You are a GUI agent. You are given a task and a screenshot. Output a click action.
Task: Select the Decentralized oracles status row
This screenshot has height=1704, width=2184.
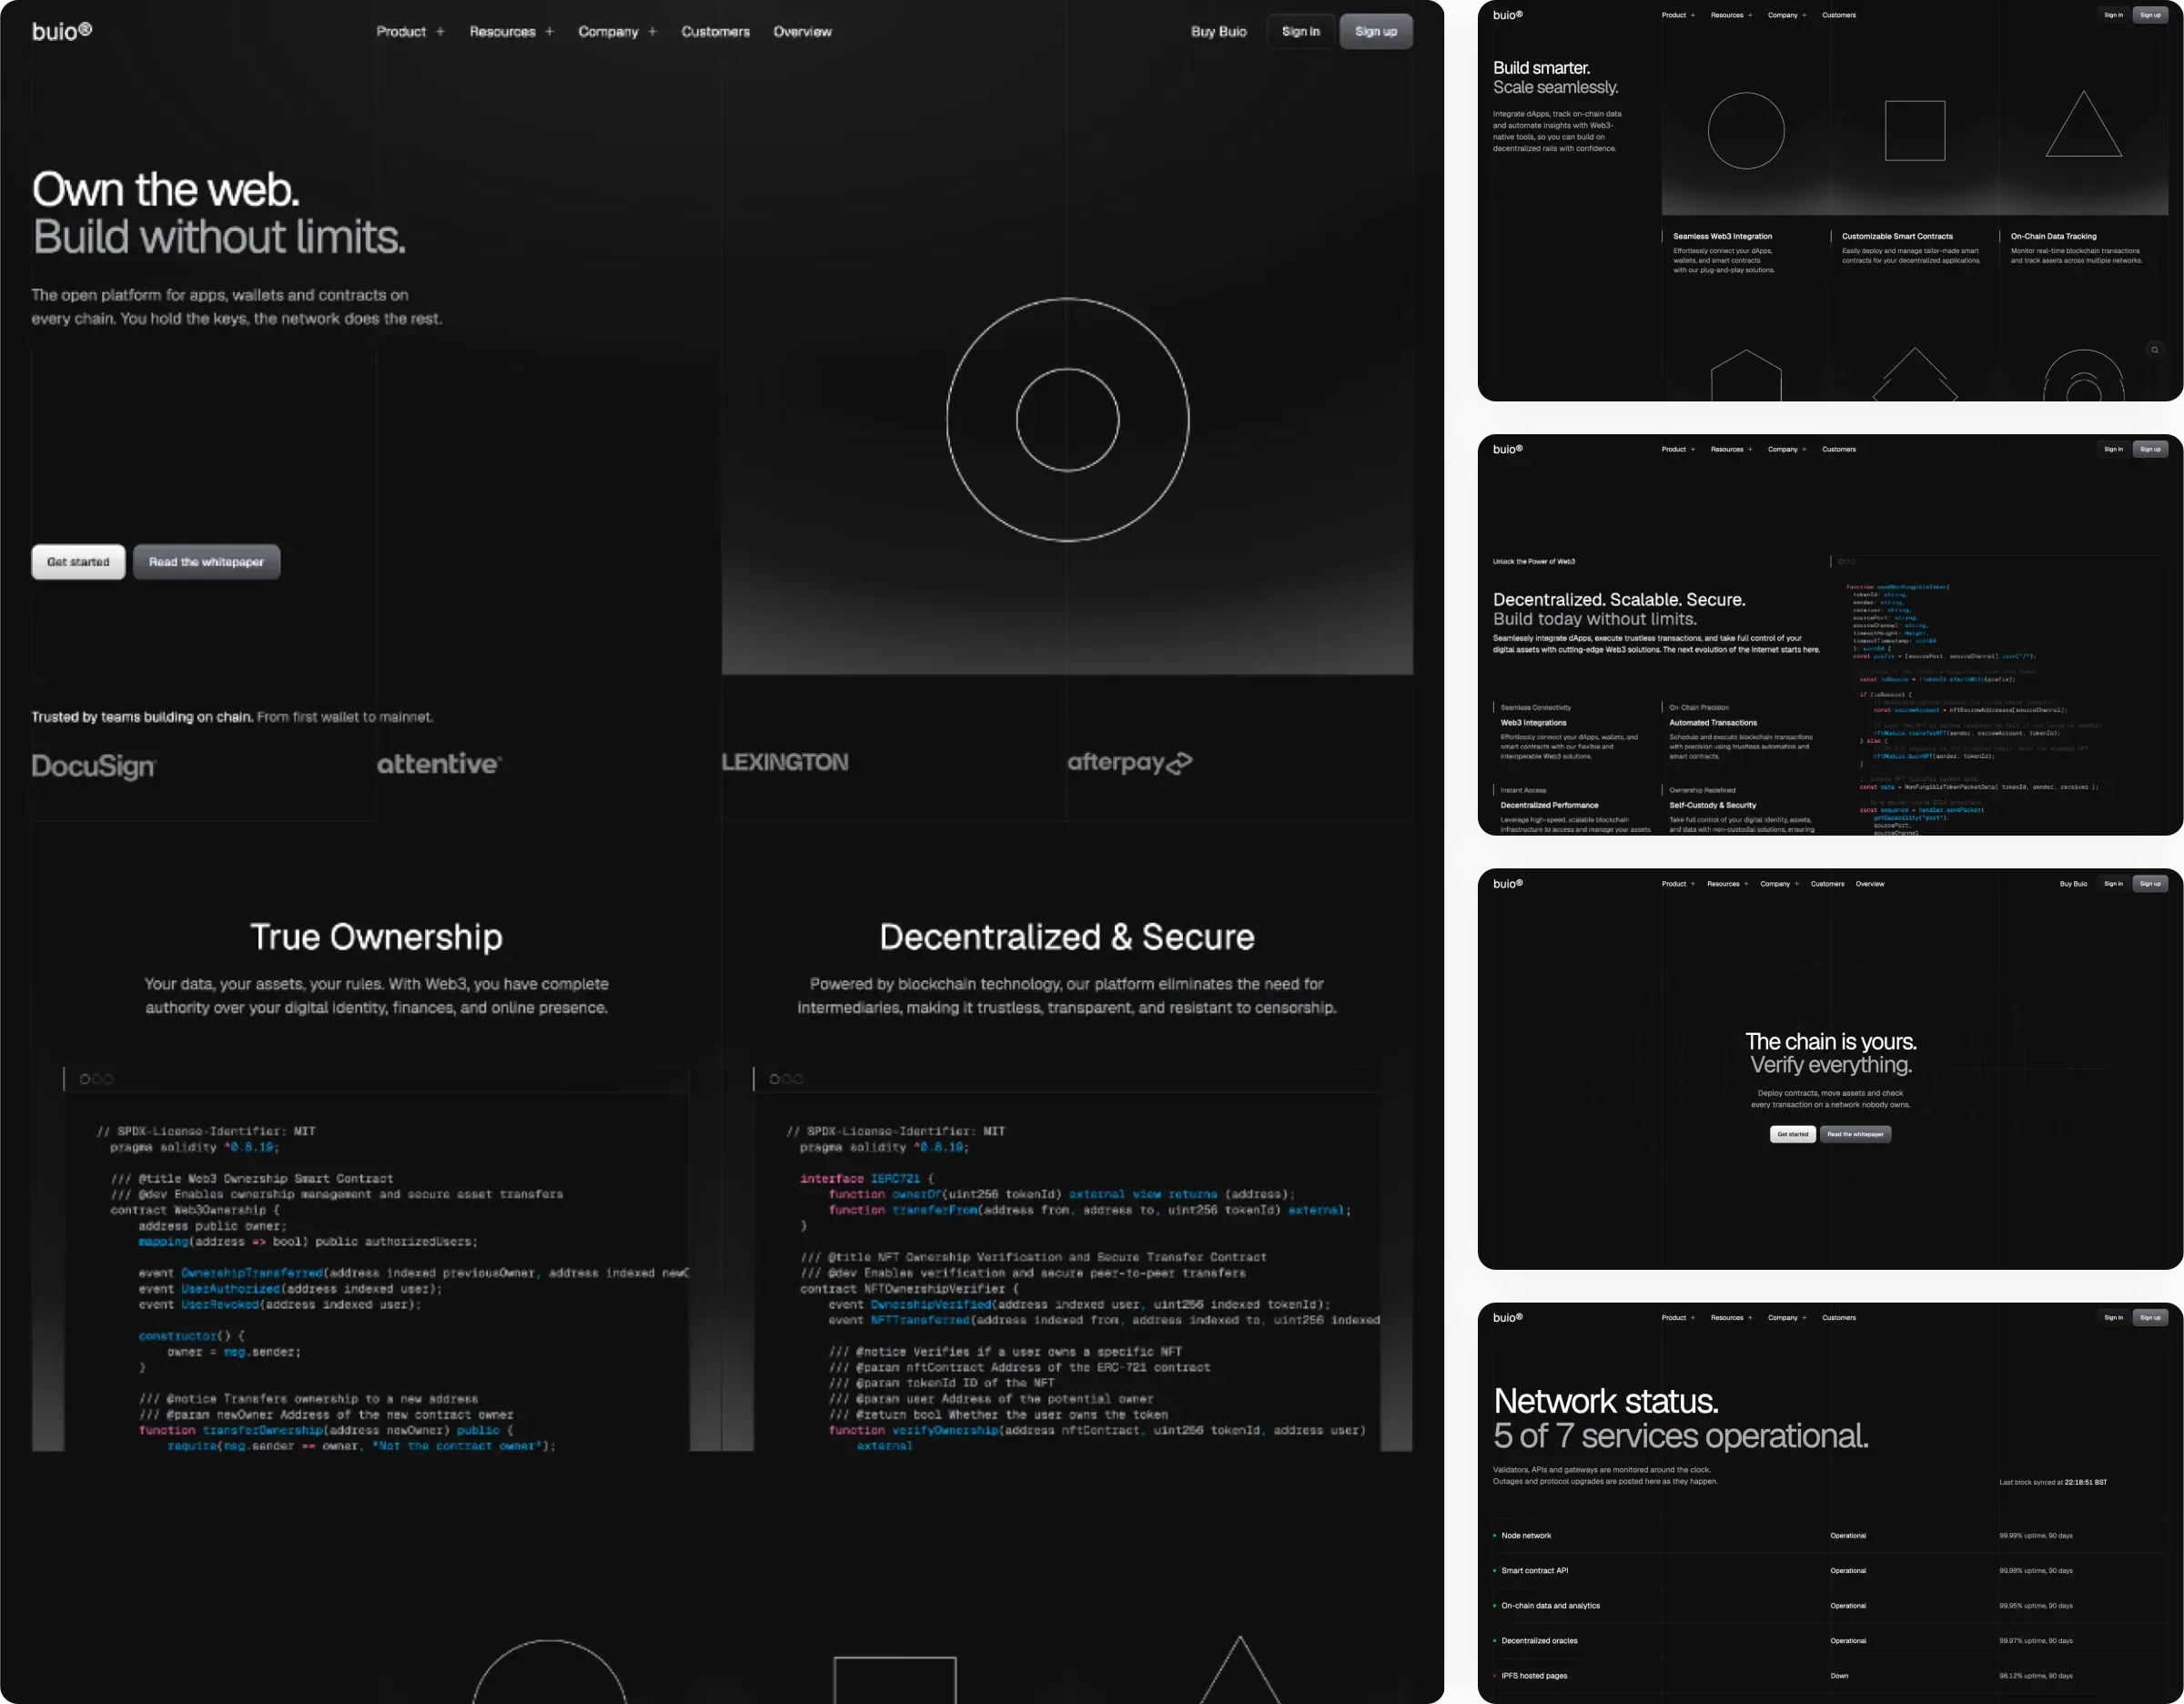pos(1830,1640)
